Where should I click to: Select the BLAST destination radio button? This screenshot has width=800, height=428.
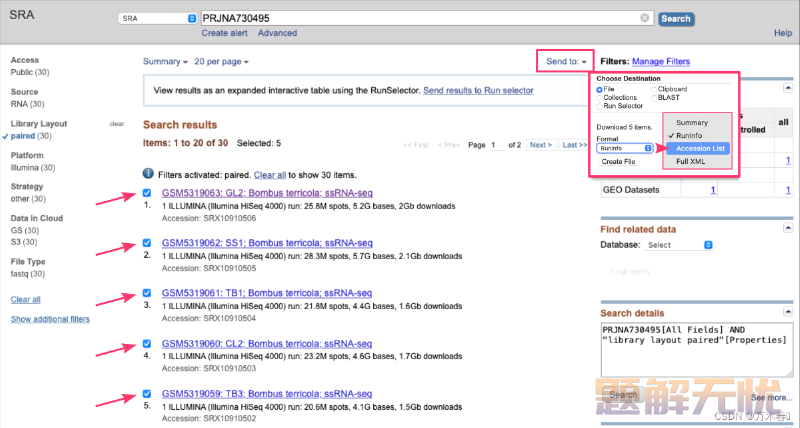654,98
